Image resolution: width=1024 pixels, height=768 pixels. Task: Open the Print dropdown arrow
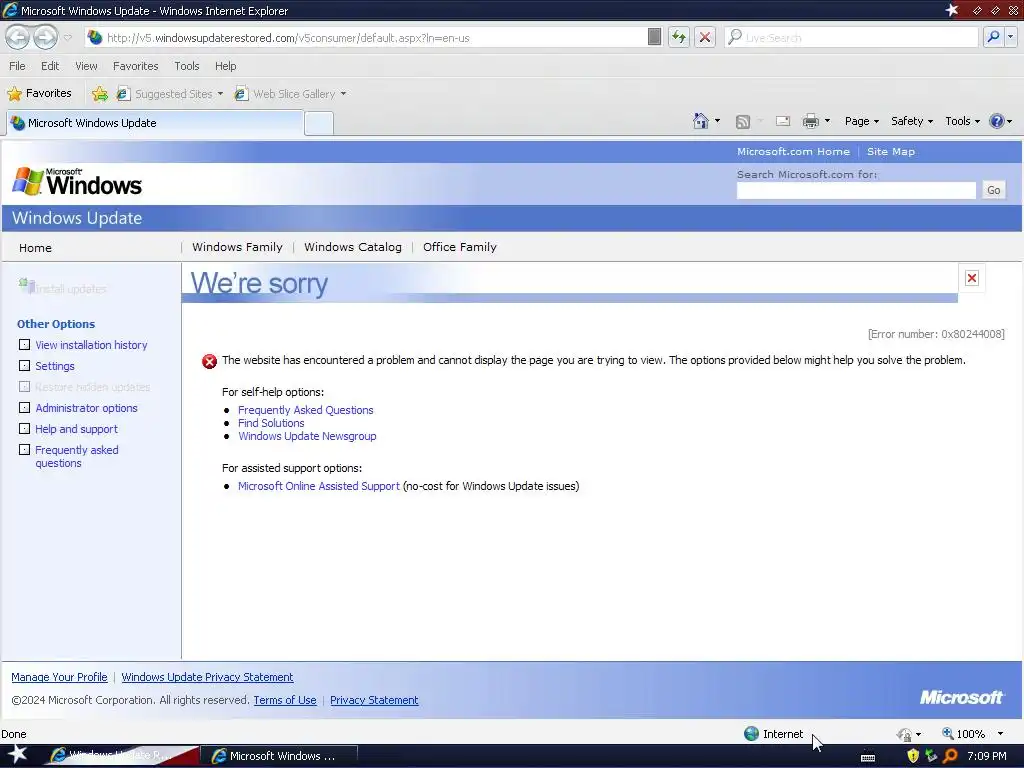coord(827,121)
